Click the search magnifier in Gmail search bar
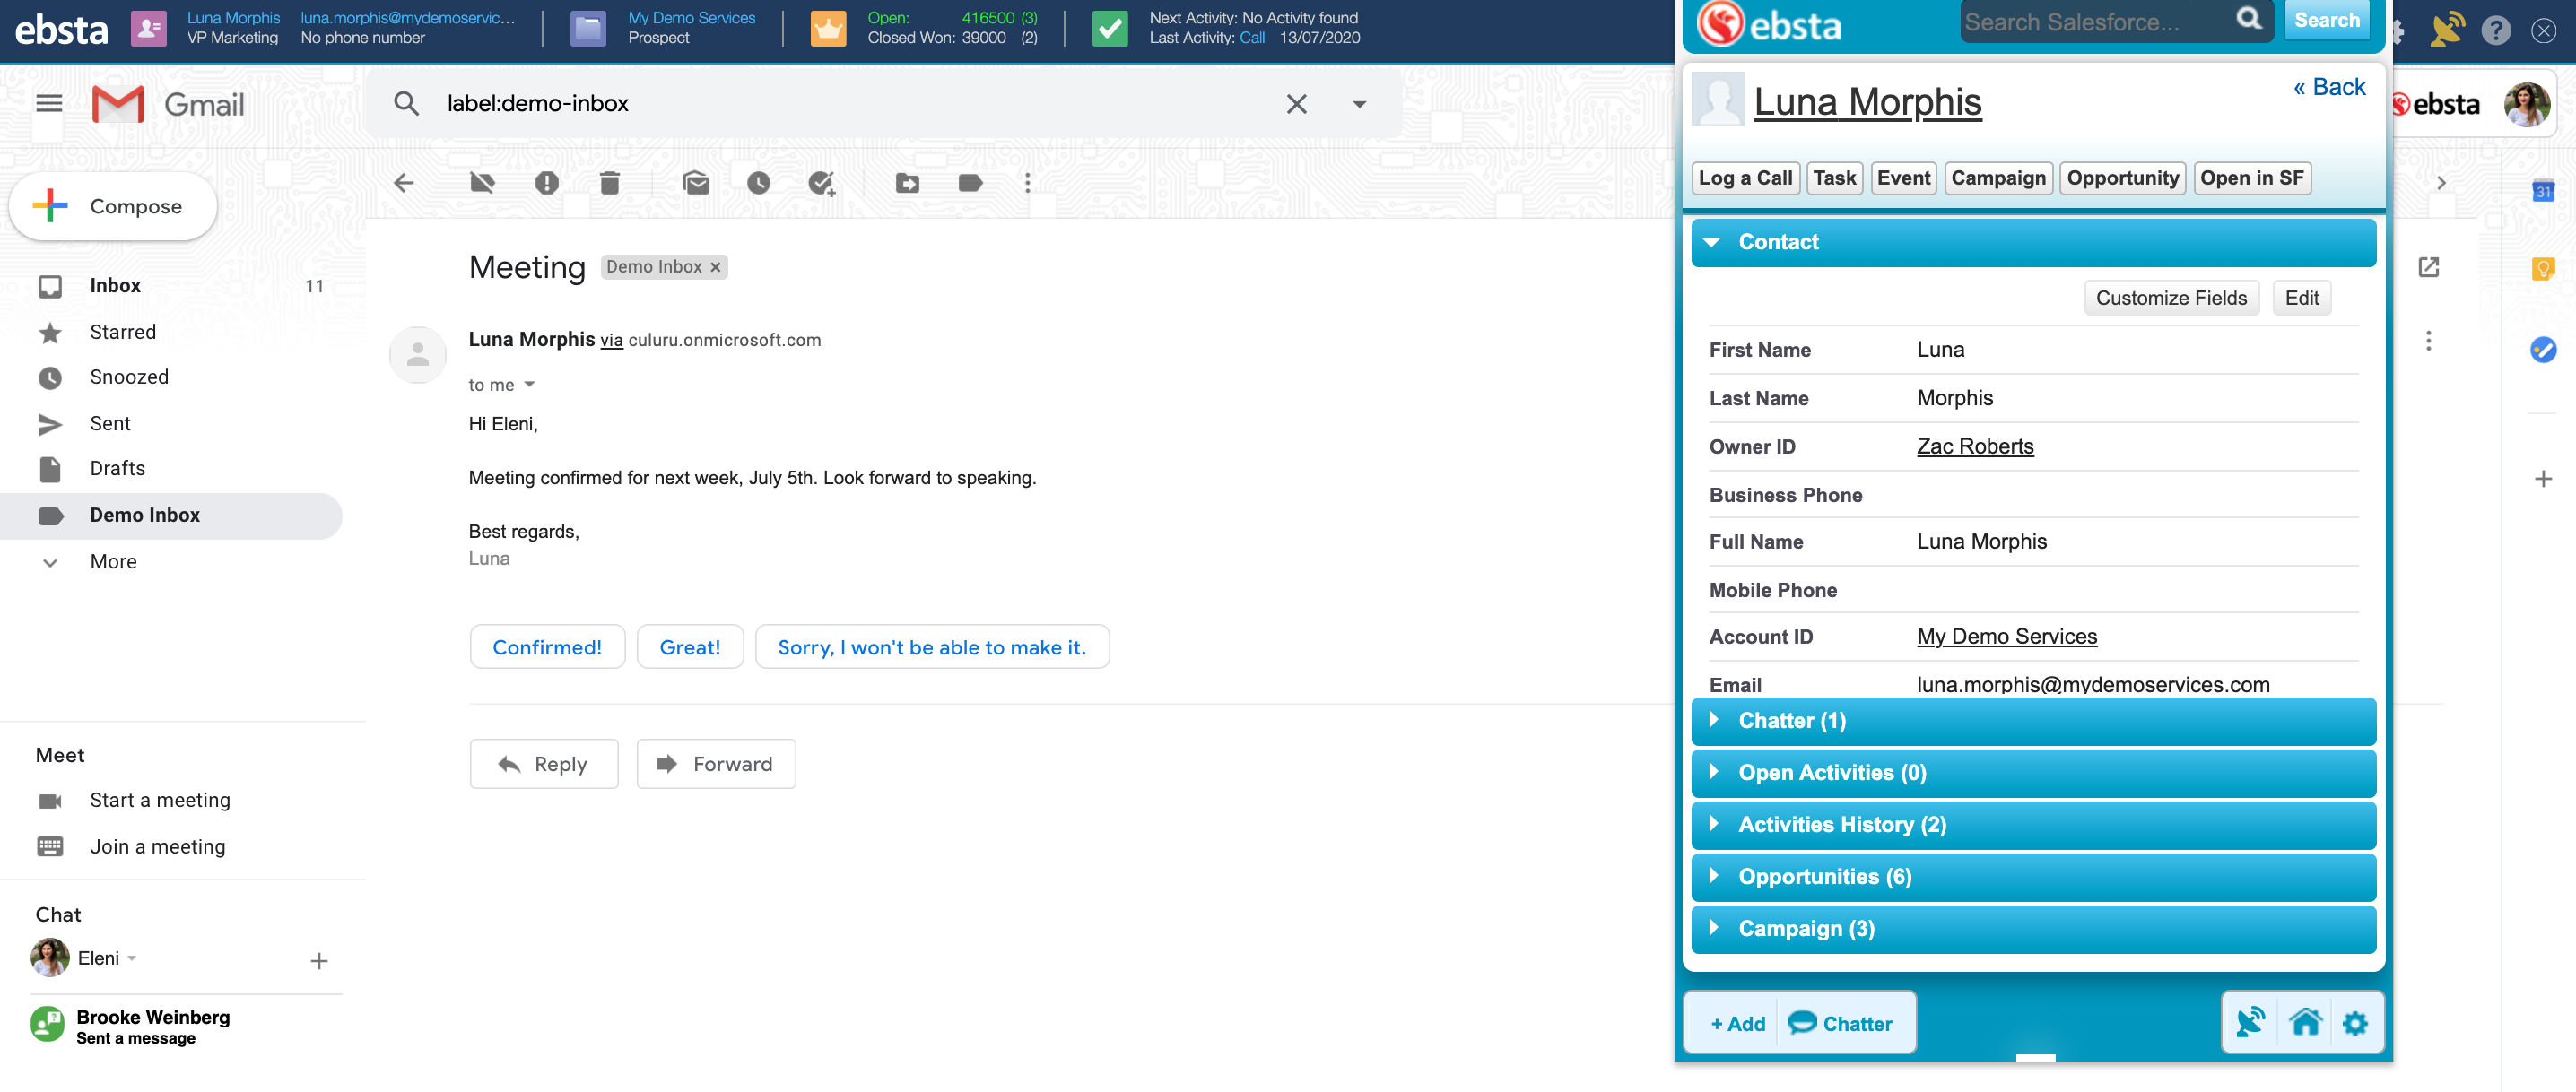This screenshot has height=1092, width=2576. pos(406,103)
